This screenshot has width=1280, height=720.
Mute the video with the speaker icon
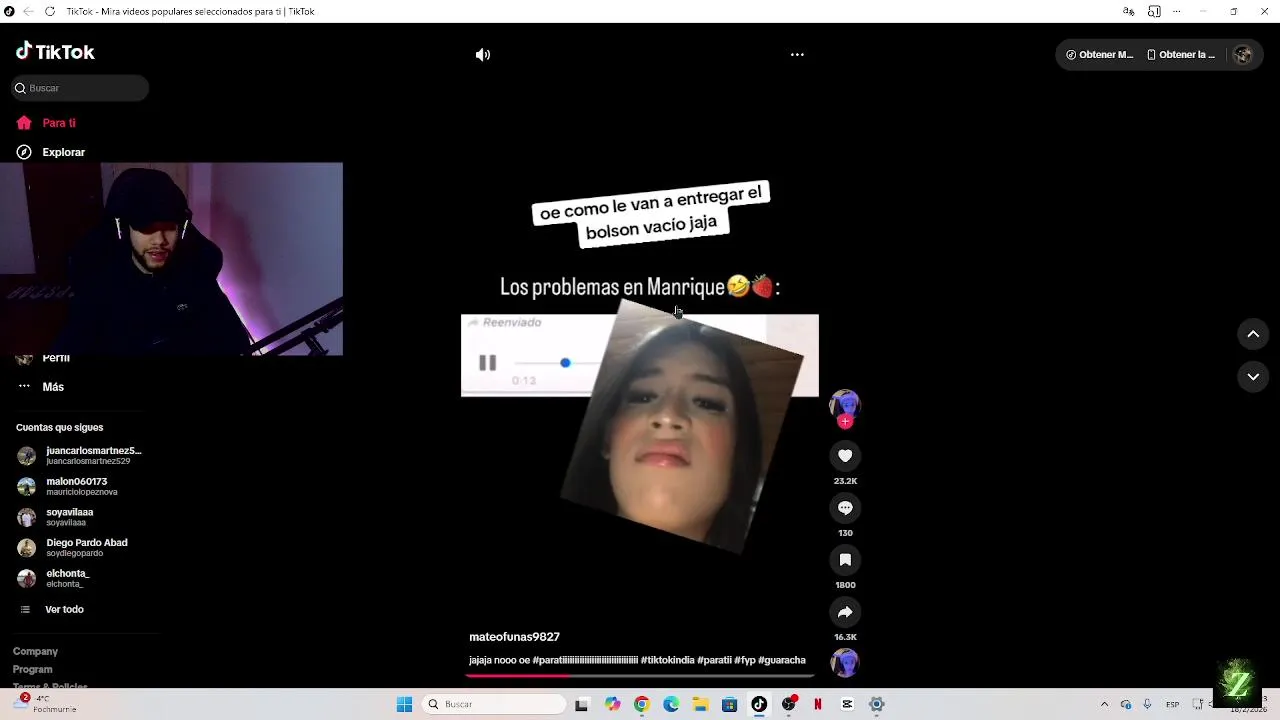[483, 55]
